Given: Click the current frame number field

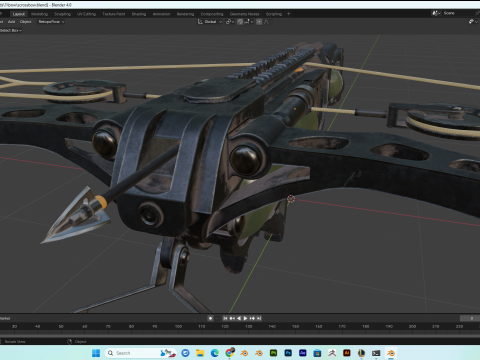Looking at the screenshot, I should point(470,318).
